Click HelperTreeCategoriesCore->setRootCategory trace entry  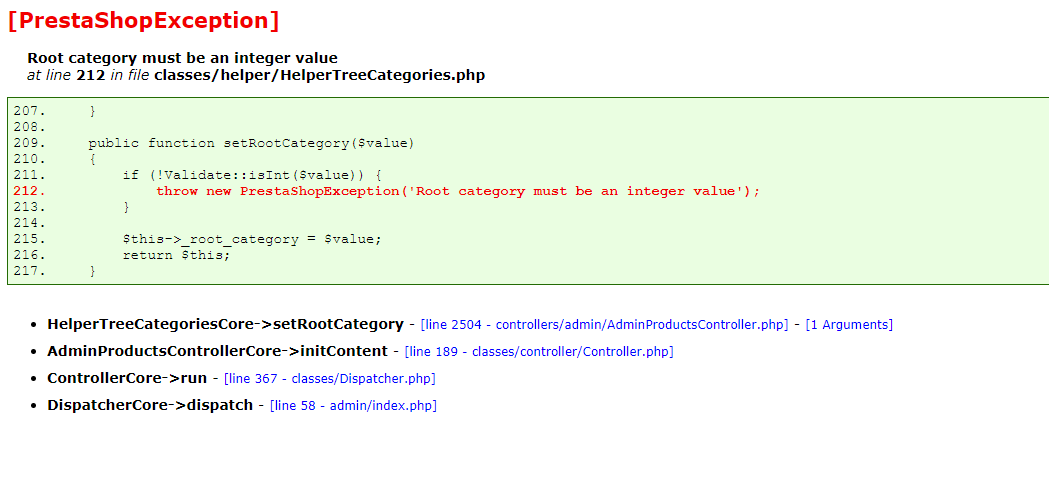tap(225, 324)
